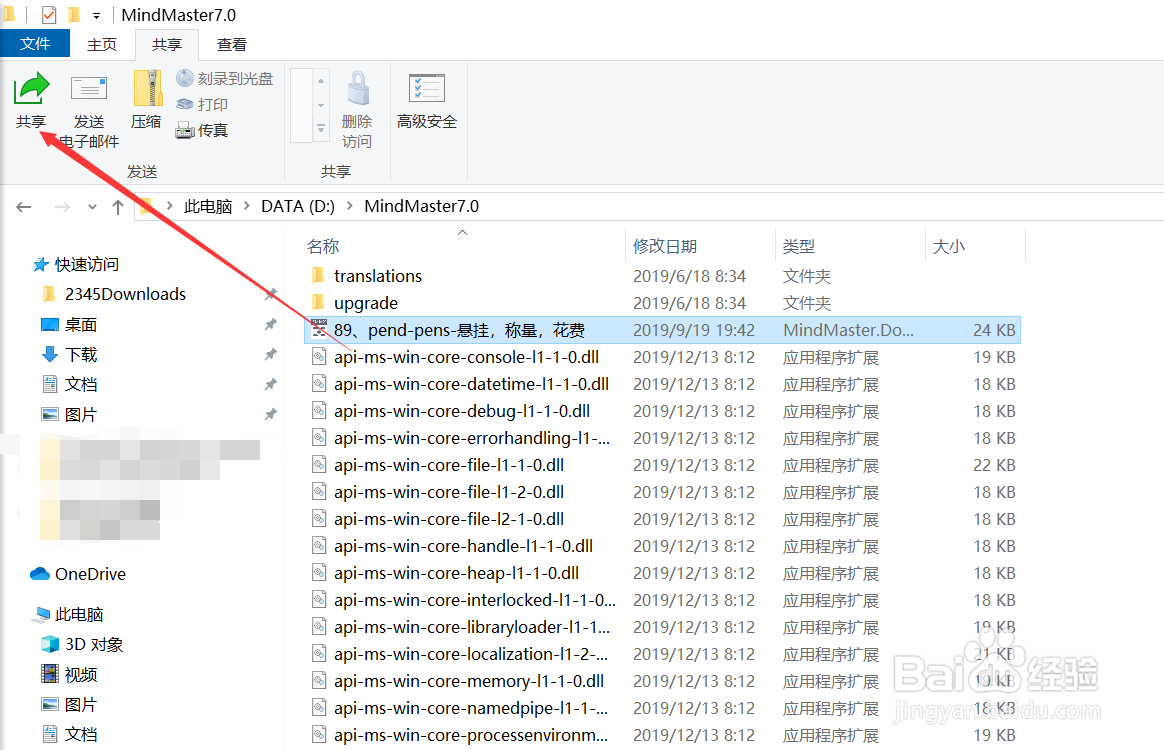Click api-ms-win-core-errorhandling file name

click(472, 438)
